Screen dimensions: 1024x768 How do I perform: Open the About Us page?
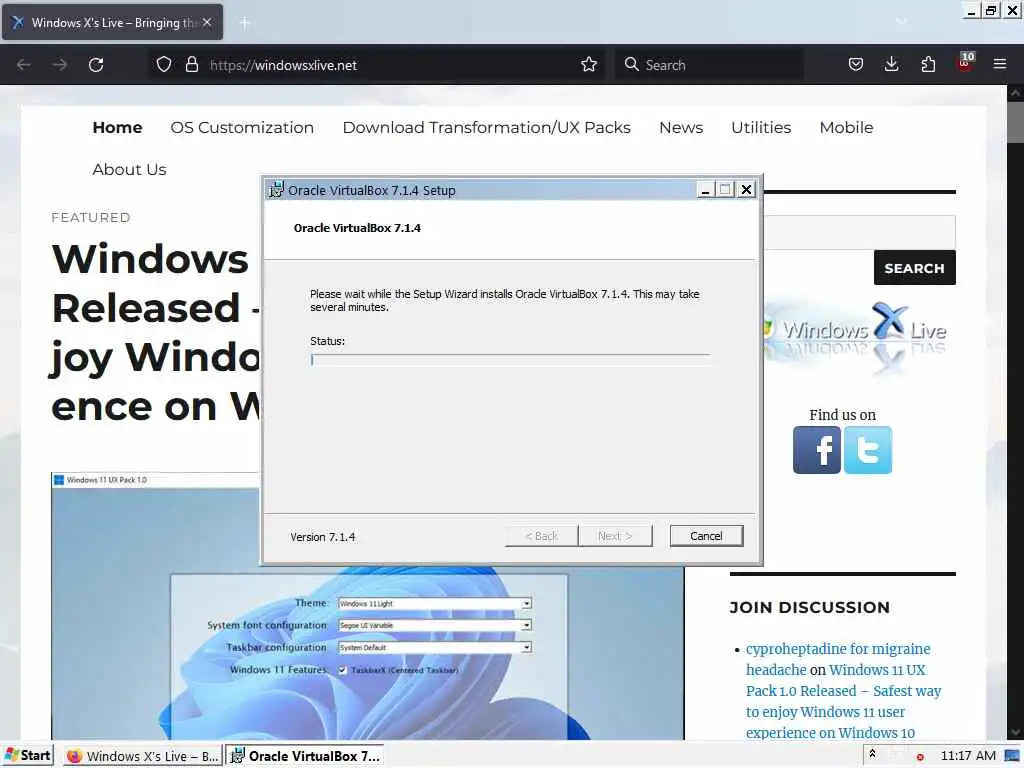(x=129, y=170)
